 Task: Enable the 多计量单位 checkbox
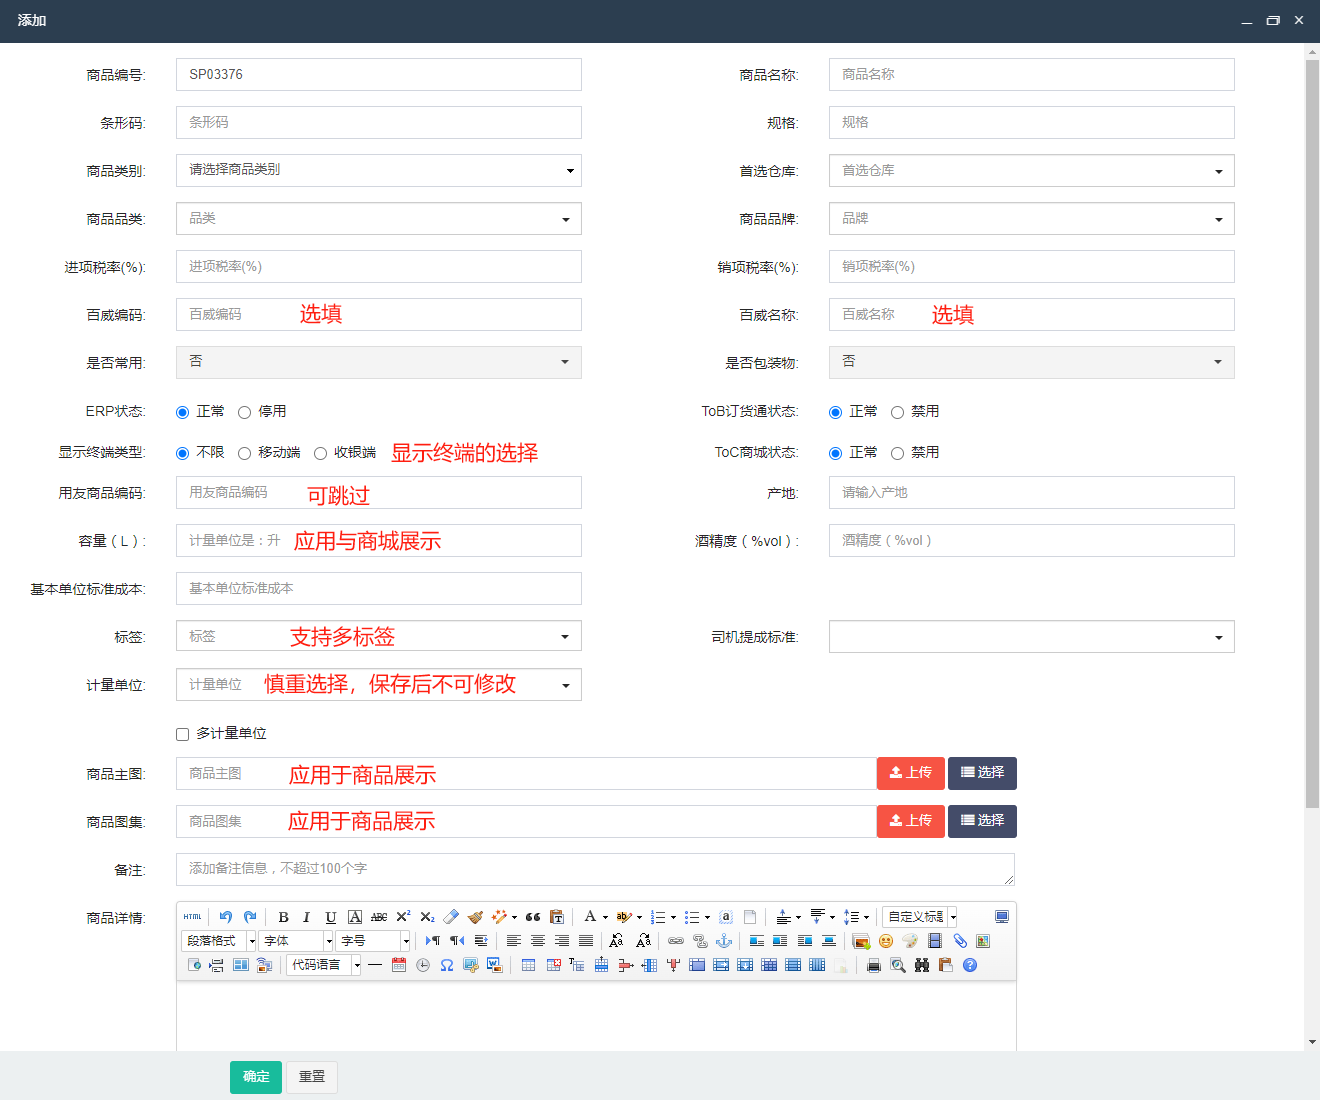(182, 734)
